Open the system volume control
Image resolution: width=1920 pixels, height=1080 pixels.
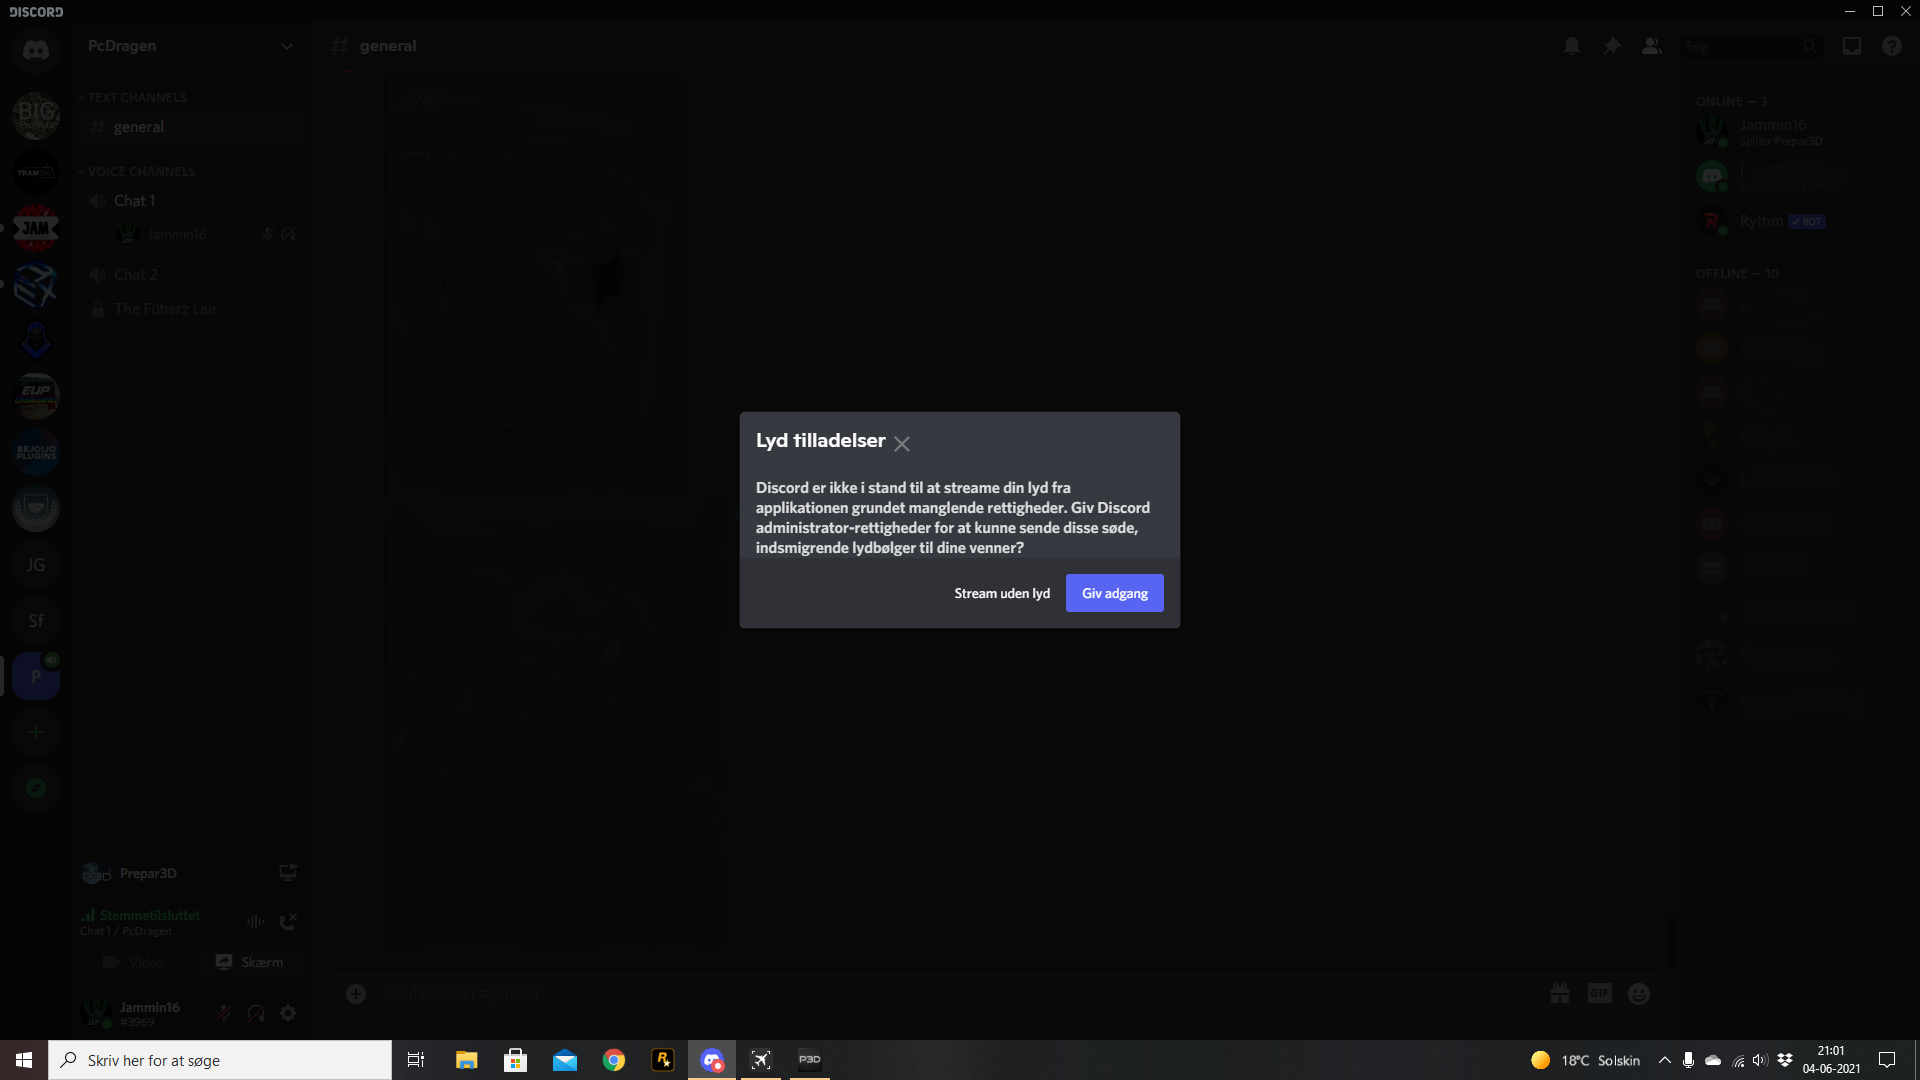tap(1760, 1060)
